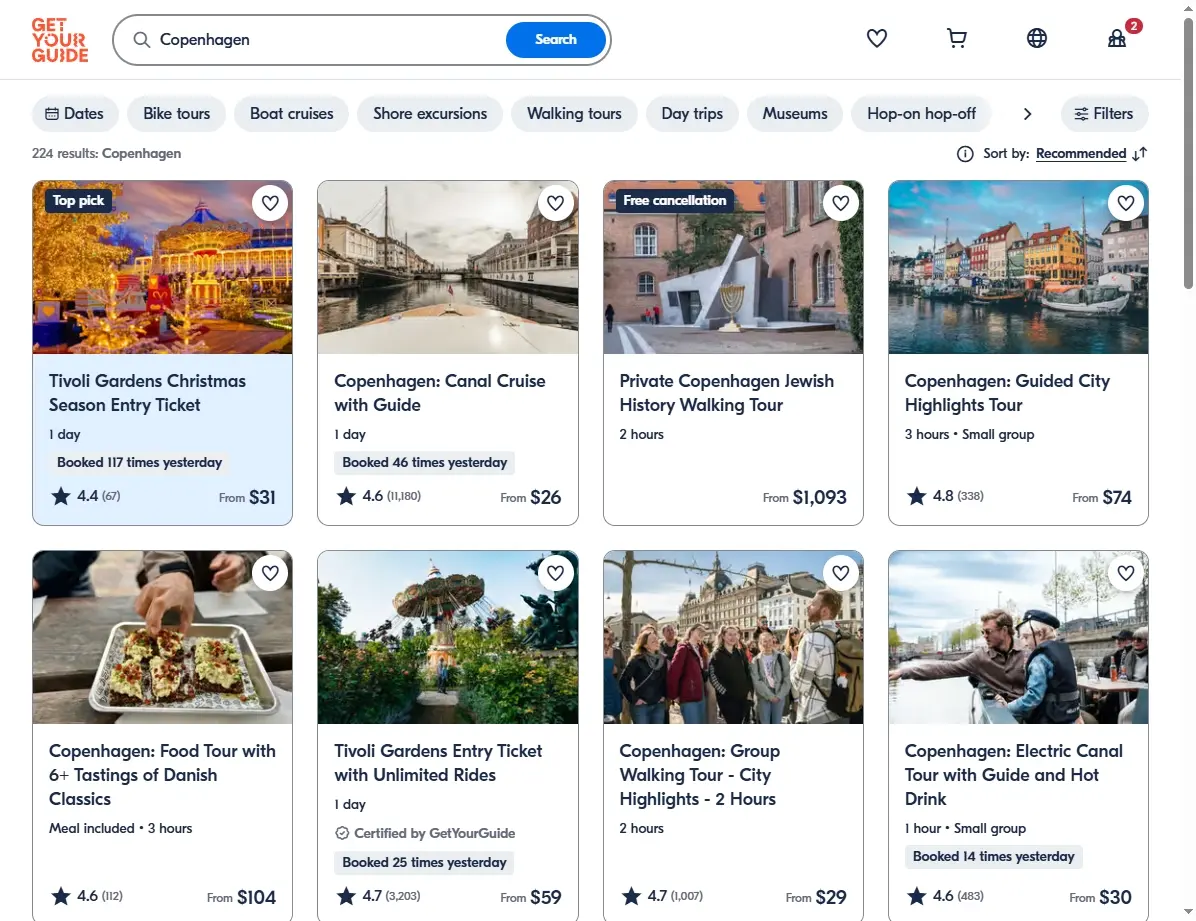This screenshot has height=921, width=1196.
Task: Click the magnifier icon in search box
Action: [x=141, y=40]
